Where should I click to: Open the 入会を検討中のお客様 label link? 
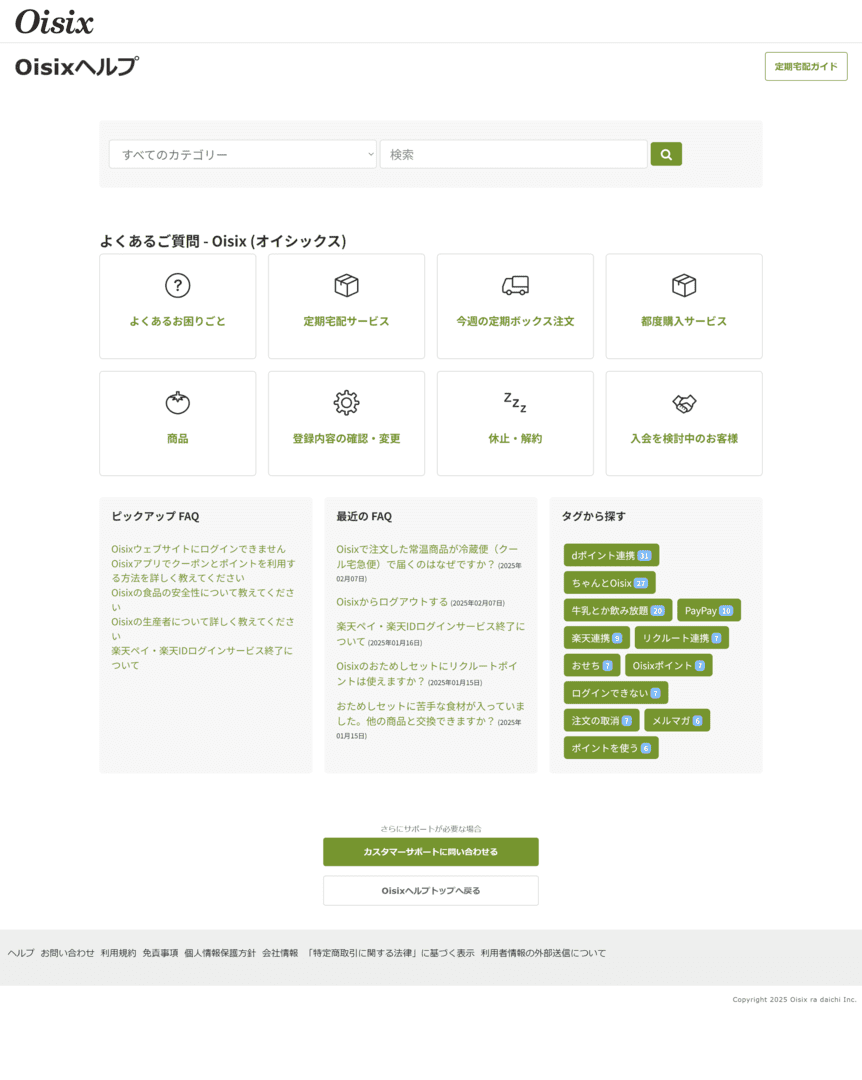point(684,438)
